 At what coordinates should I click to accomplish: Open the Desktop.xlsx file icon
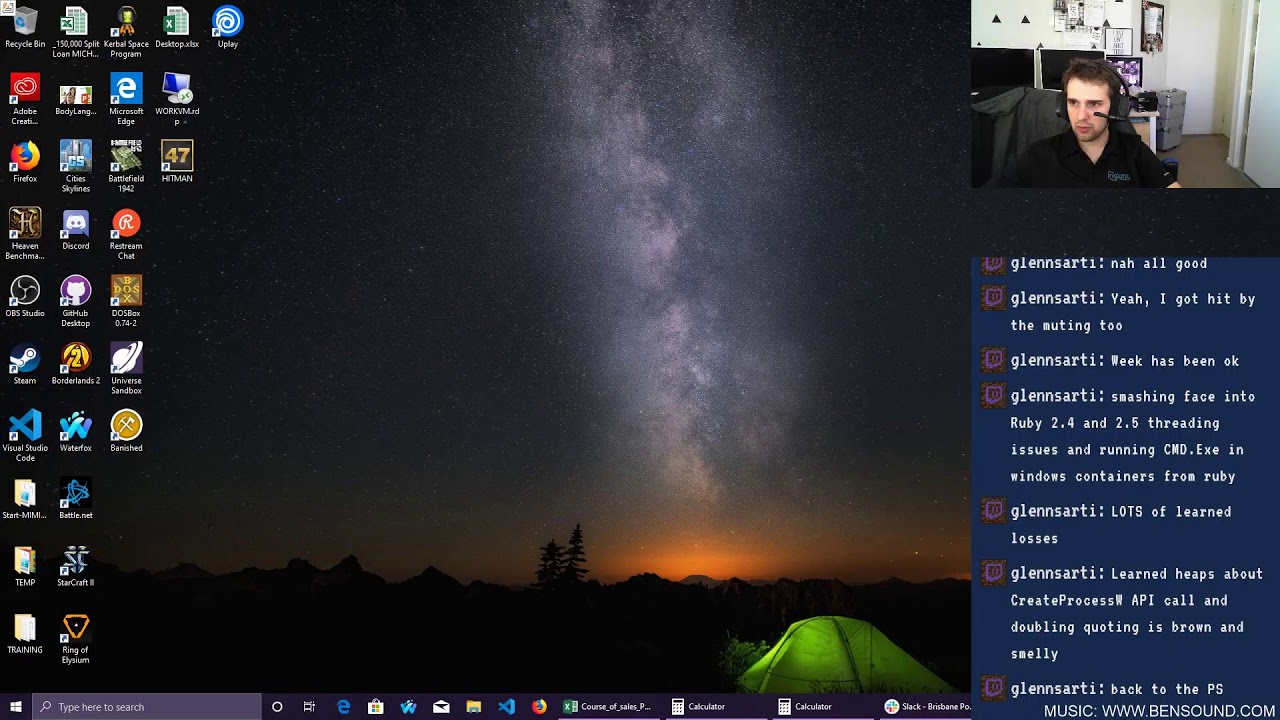177,28
